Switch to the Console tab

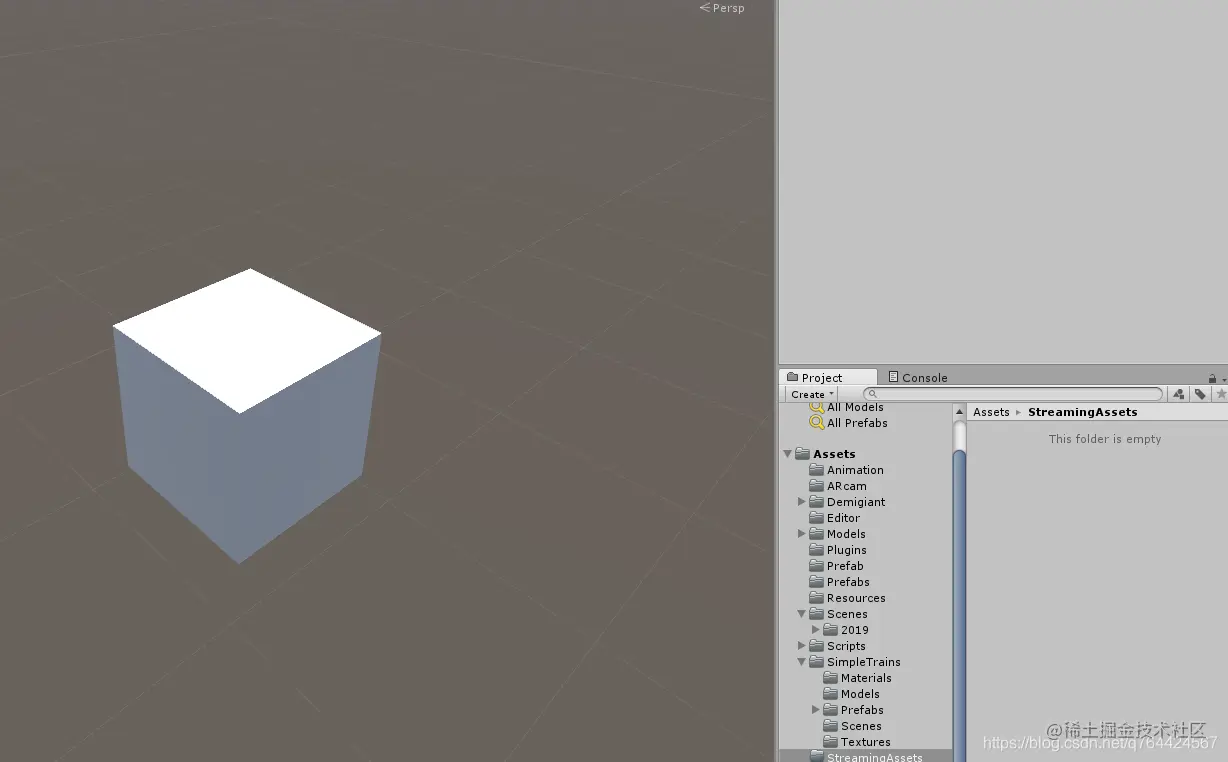point(918,378)
